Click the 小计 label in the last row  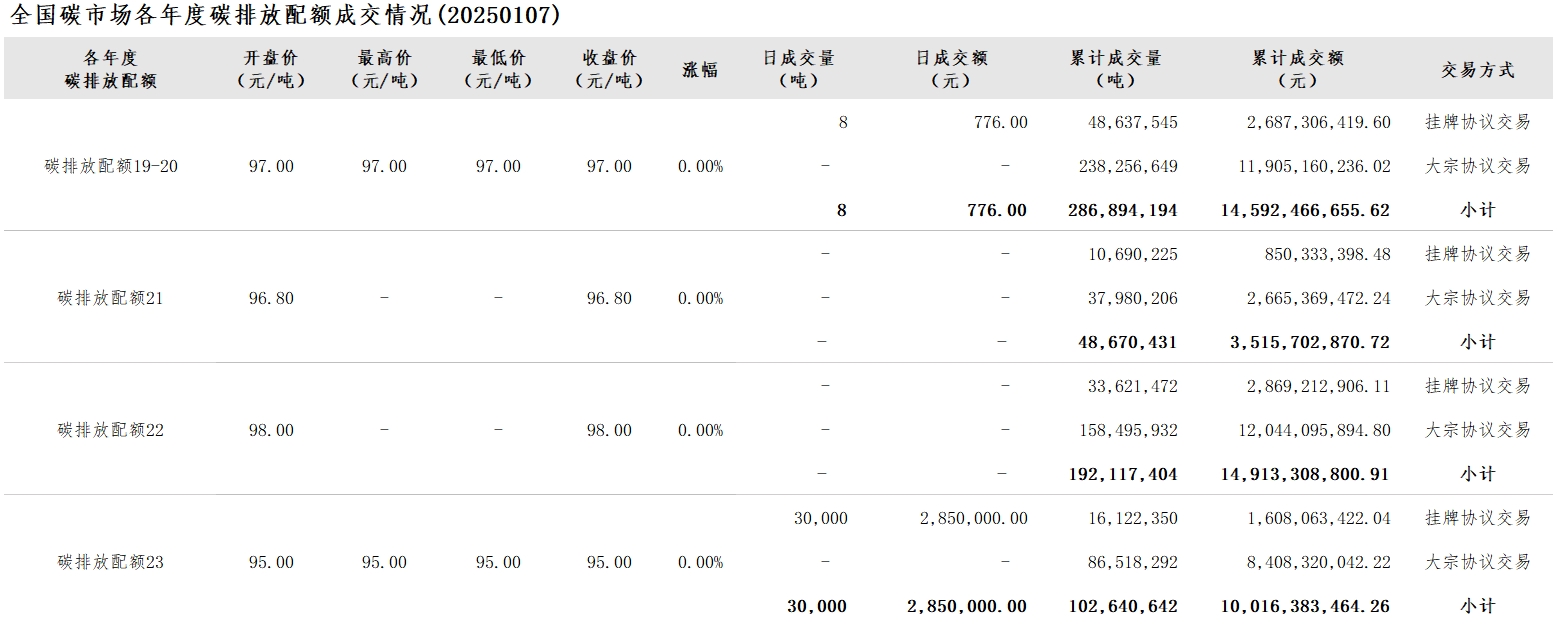point(1477,606)
